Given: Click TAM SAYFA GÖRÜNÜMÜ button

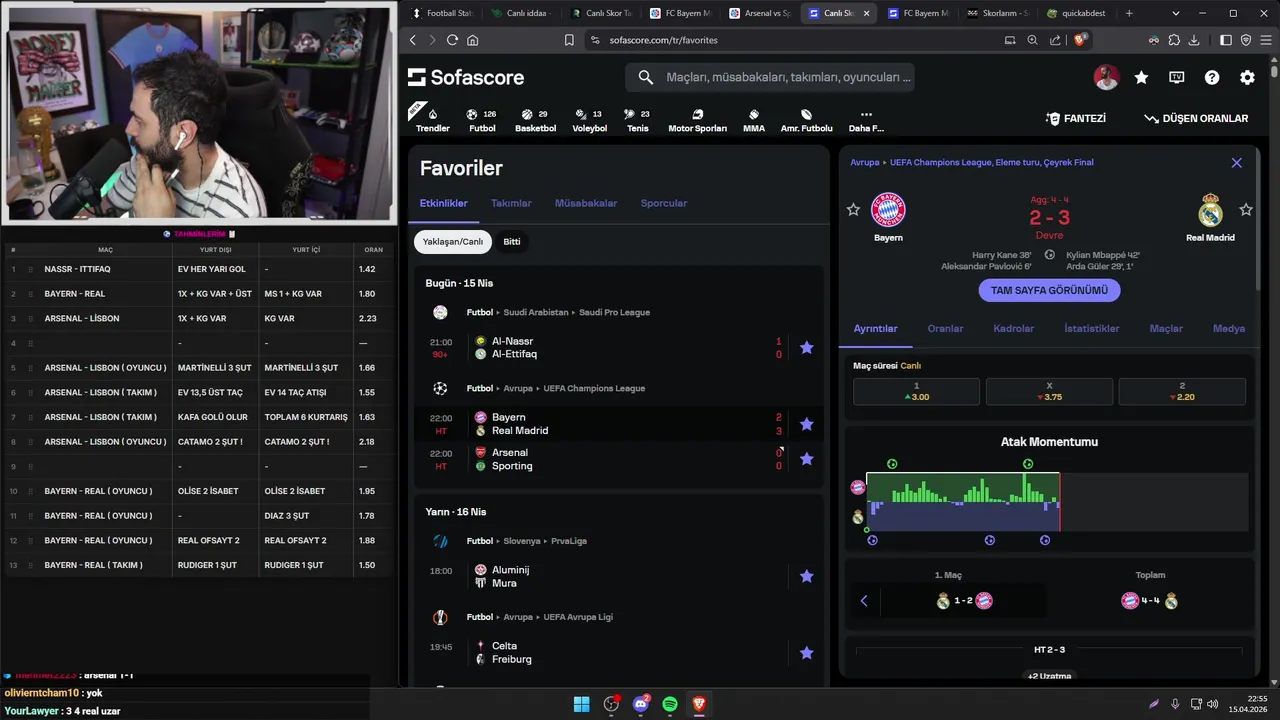Looking at the screenshot, I should pyautogui.click(x=1049, y=290).
